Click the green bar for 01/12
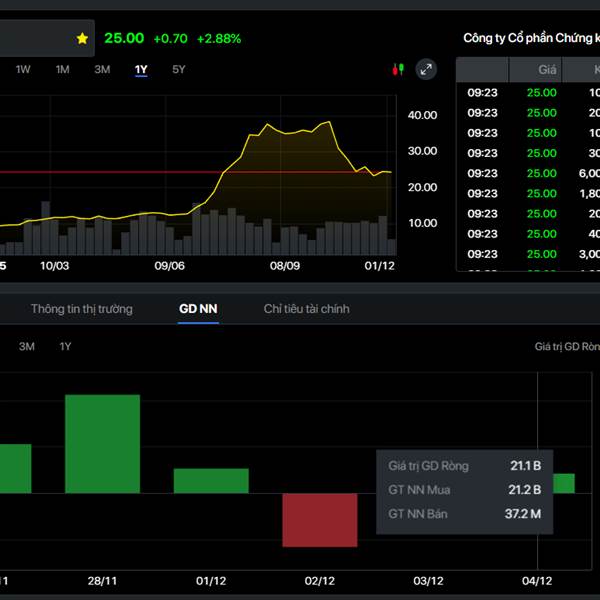 (x=210, y=481)
